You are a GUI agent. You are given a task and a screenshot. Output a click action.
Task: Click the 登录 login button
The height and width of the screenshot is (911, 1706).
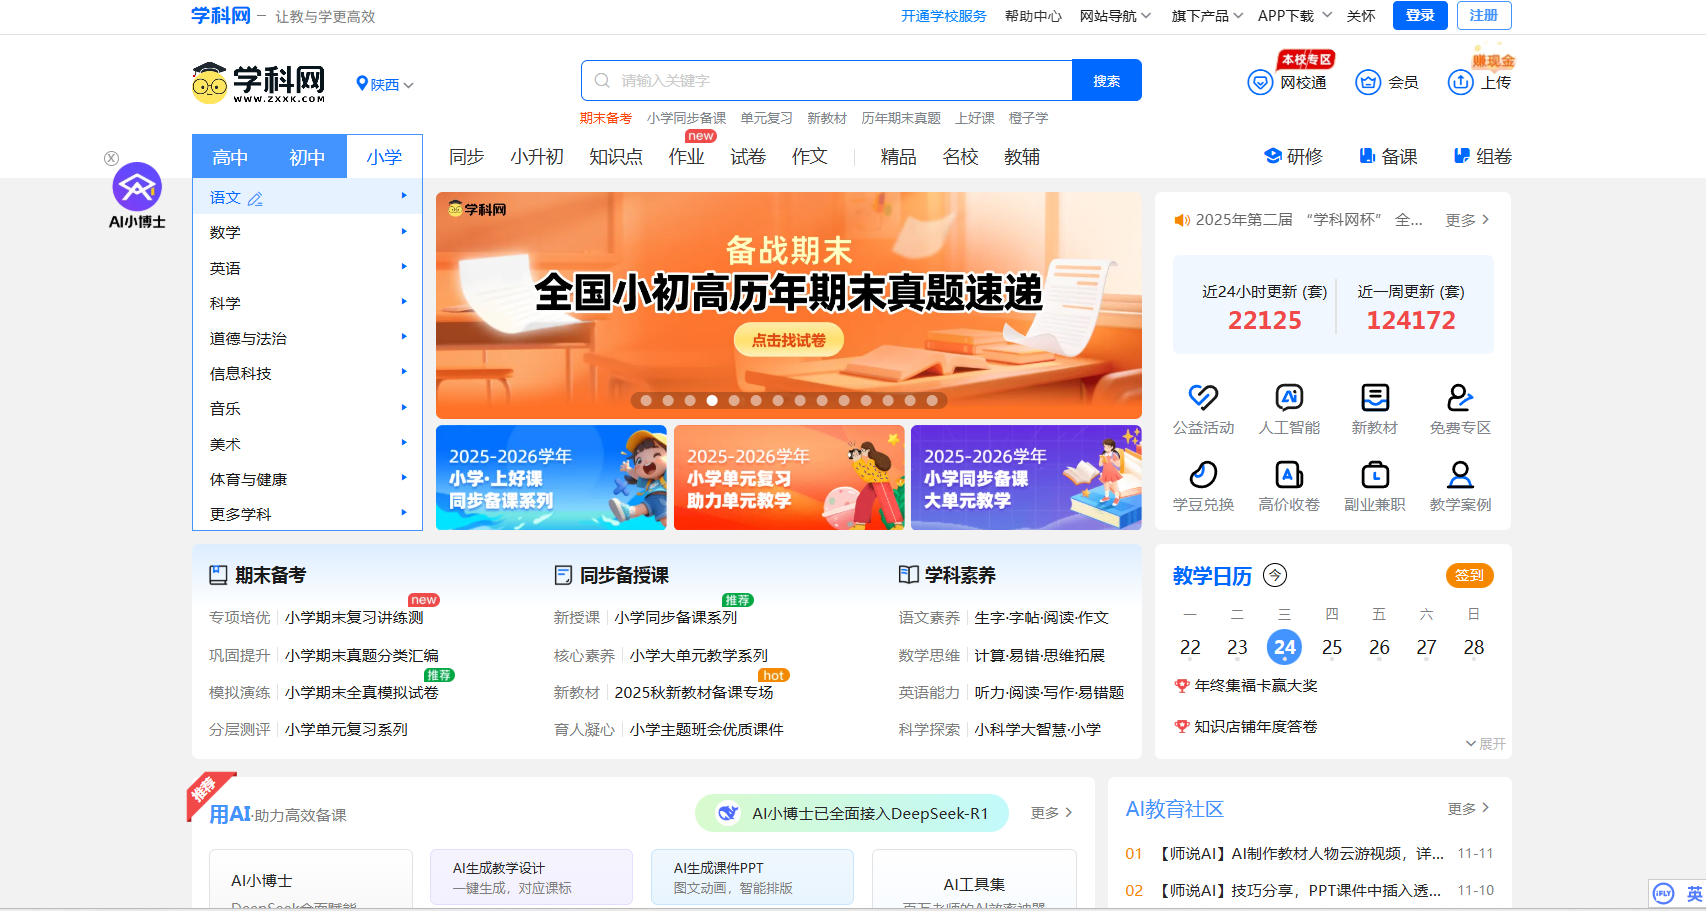(x=1419, y=16)
